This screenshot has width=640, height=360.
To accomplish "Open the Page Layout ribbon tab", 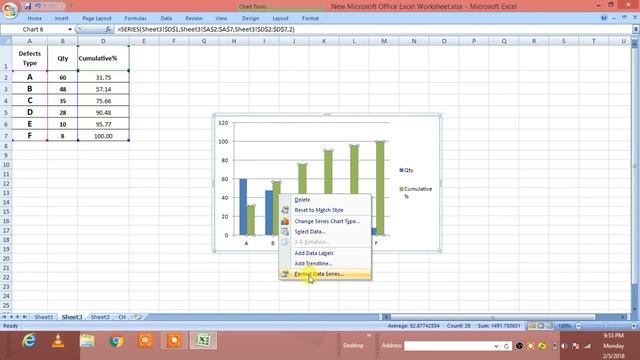I will pos(97,18).
